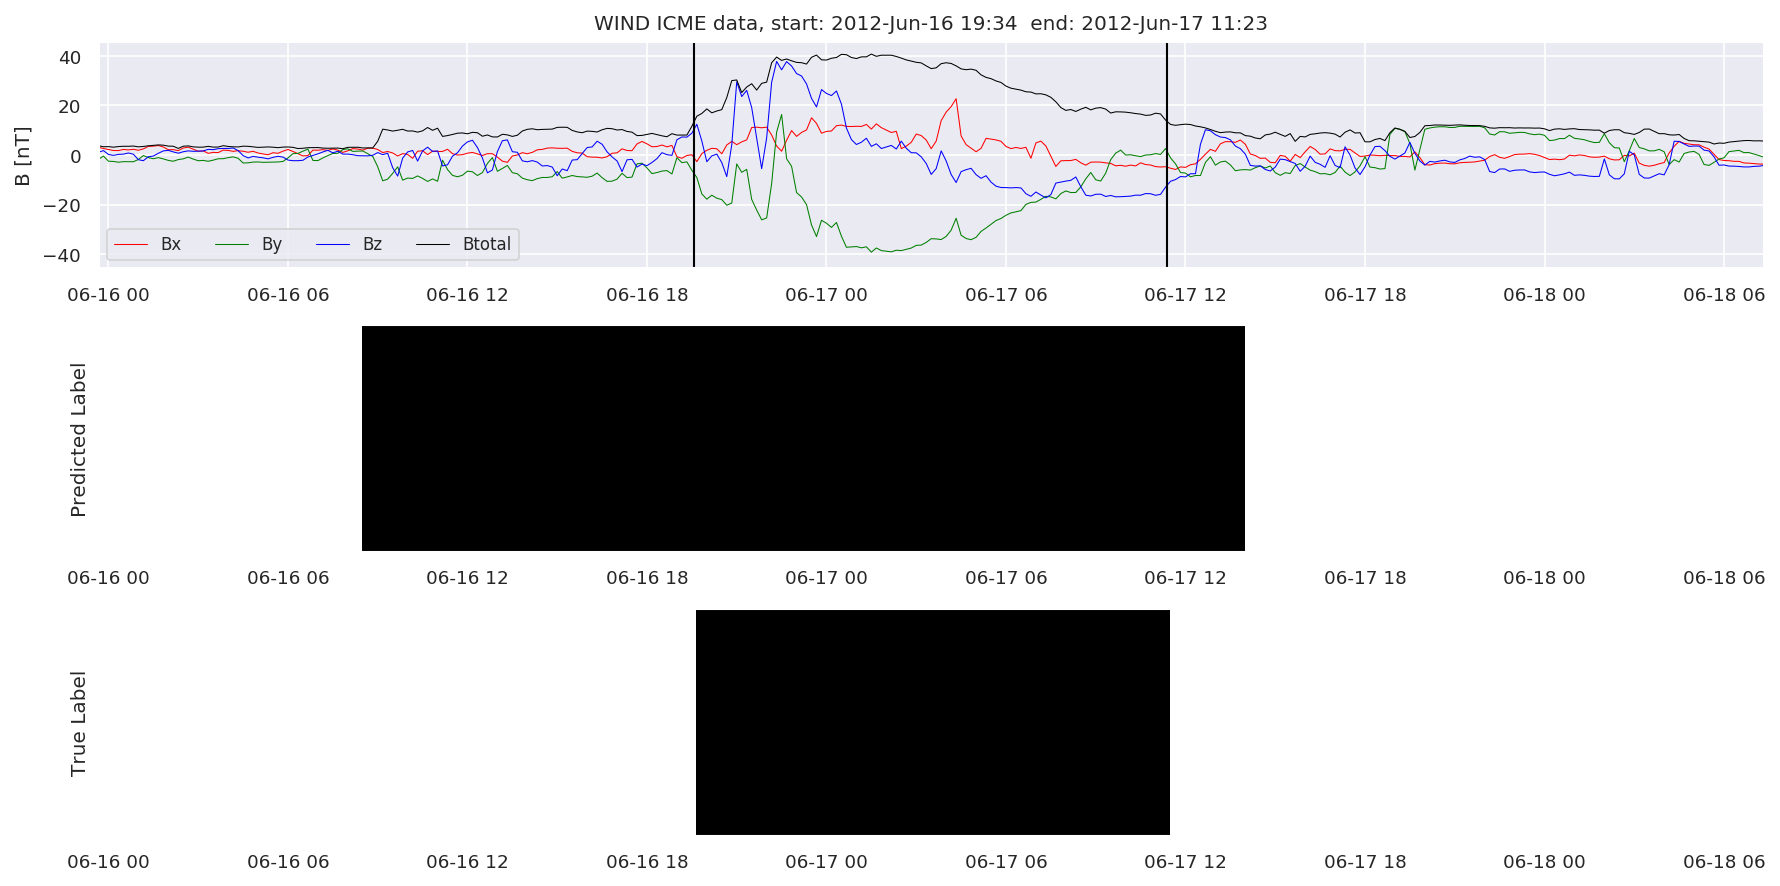
Task: Click the "B [nT]" y-axis label
Action: pos(23,156)
